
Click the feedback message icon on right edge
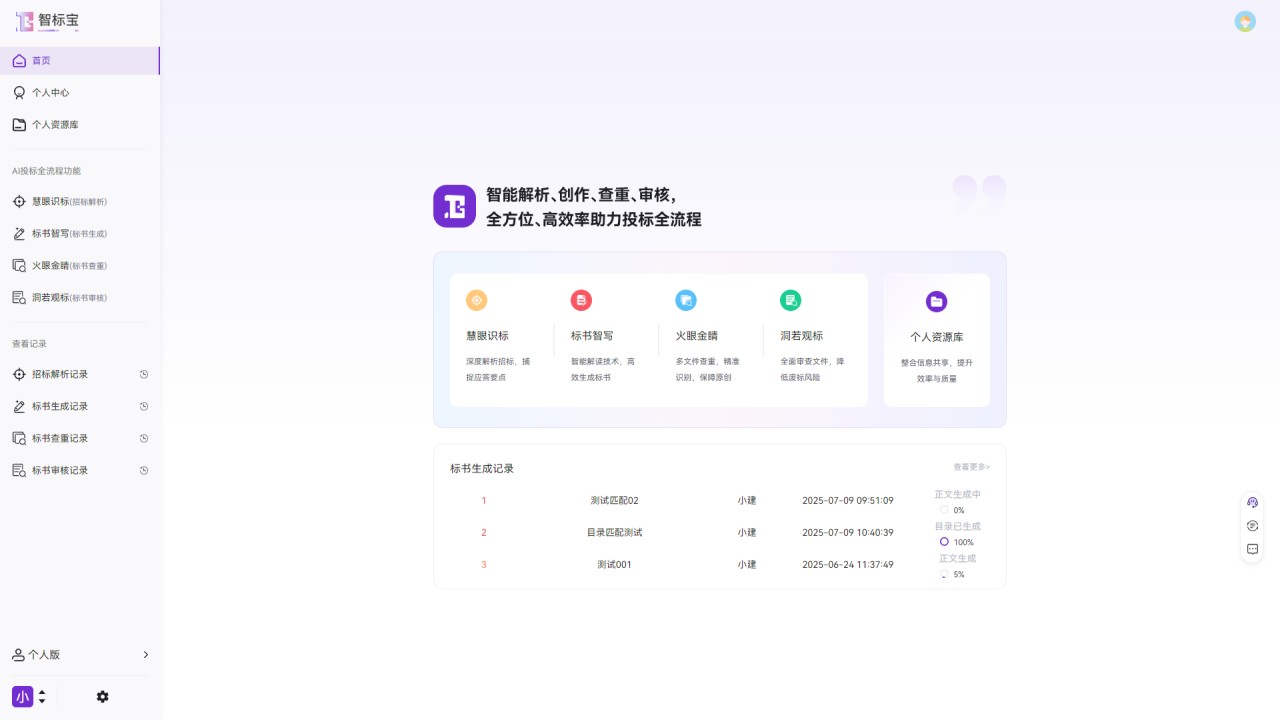click(x=1252, y=548)
